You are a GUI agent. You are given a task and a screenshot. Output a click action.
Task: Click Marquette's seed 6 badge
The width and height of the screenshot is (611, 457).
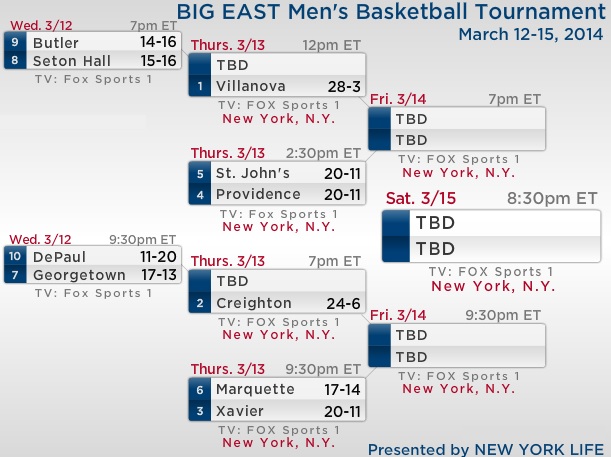pos(200,389)
